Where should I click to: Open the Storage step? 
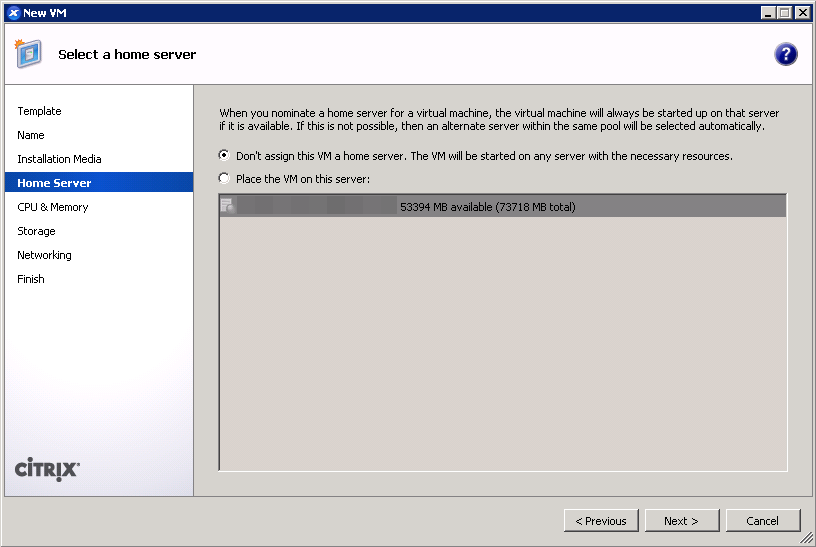click(36, 231)
